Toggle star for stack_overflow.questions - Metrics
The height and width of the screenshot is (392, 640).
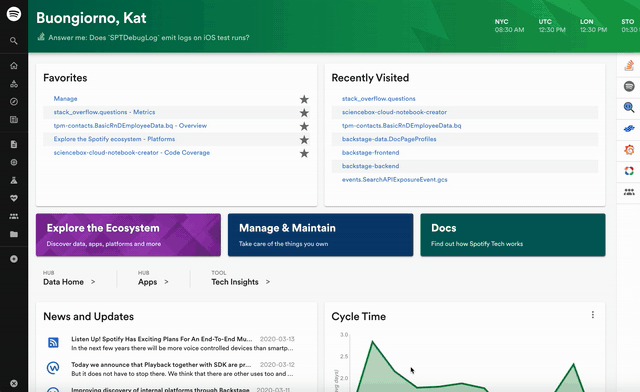[304, 113]
